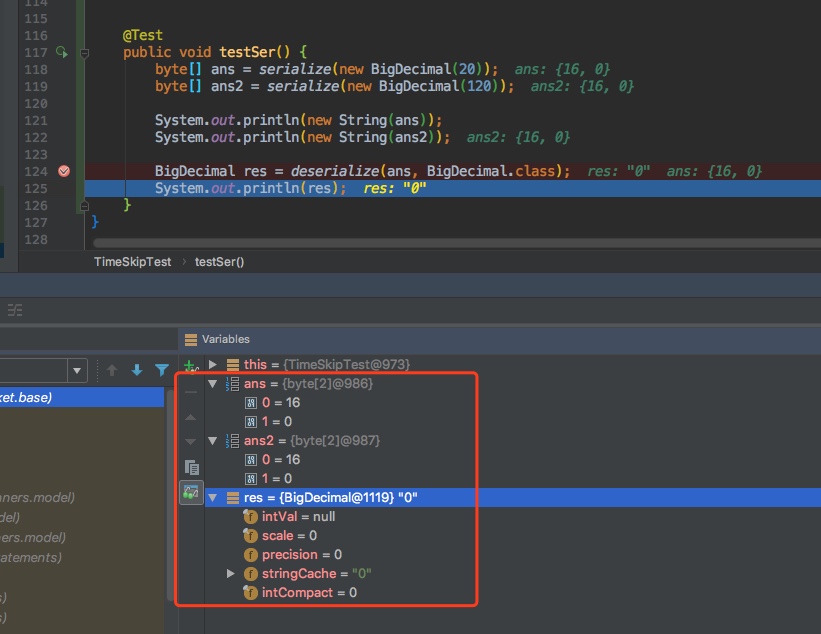Viewport: 821px width, 634px height.
Task: Click the New Watch plus icon
Action: [191, 366]
